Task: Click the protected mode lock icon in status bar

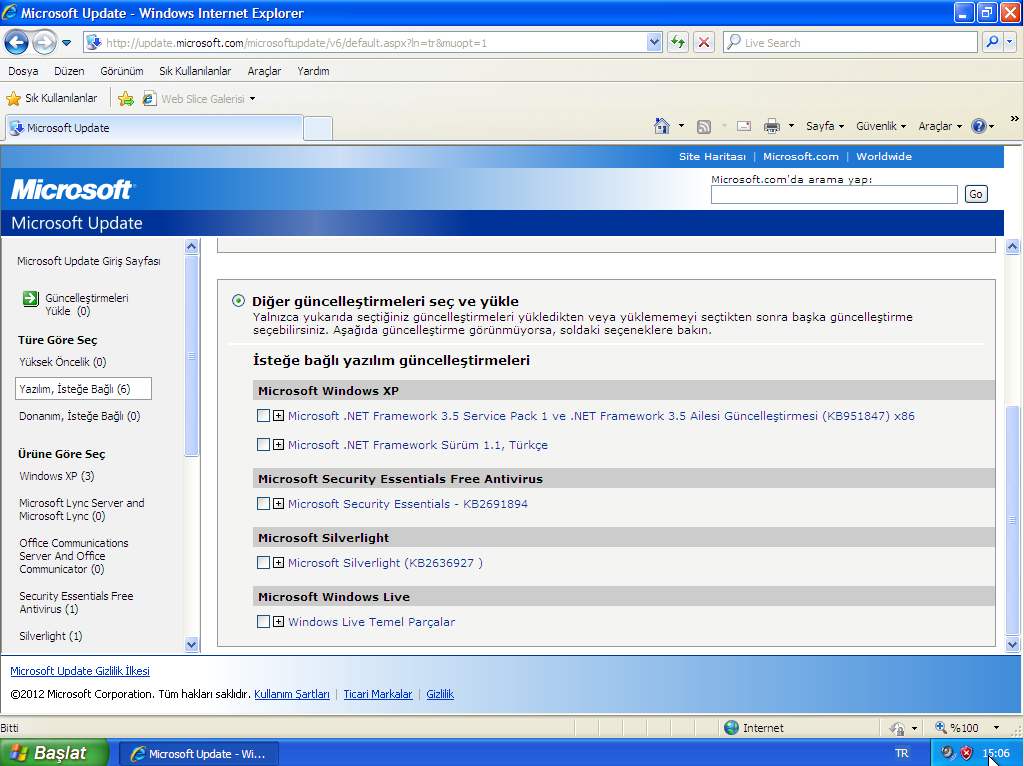Action: pos(898,727)
